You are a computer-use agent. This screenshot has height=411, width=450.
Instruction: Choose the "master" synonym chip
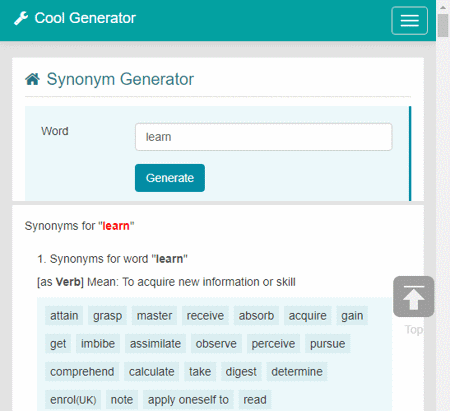(154, 316)
